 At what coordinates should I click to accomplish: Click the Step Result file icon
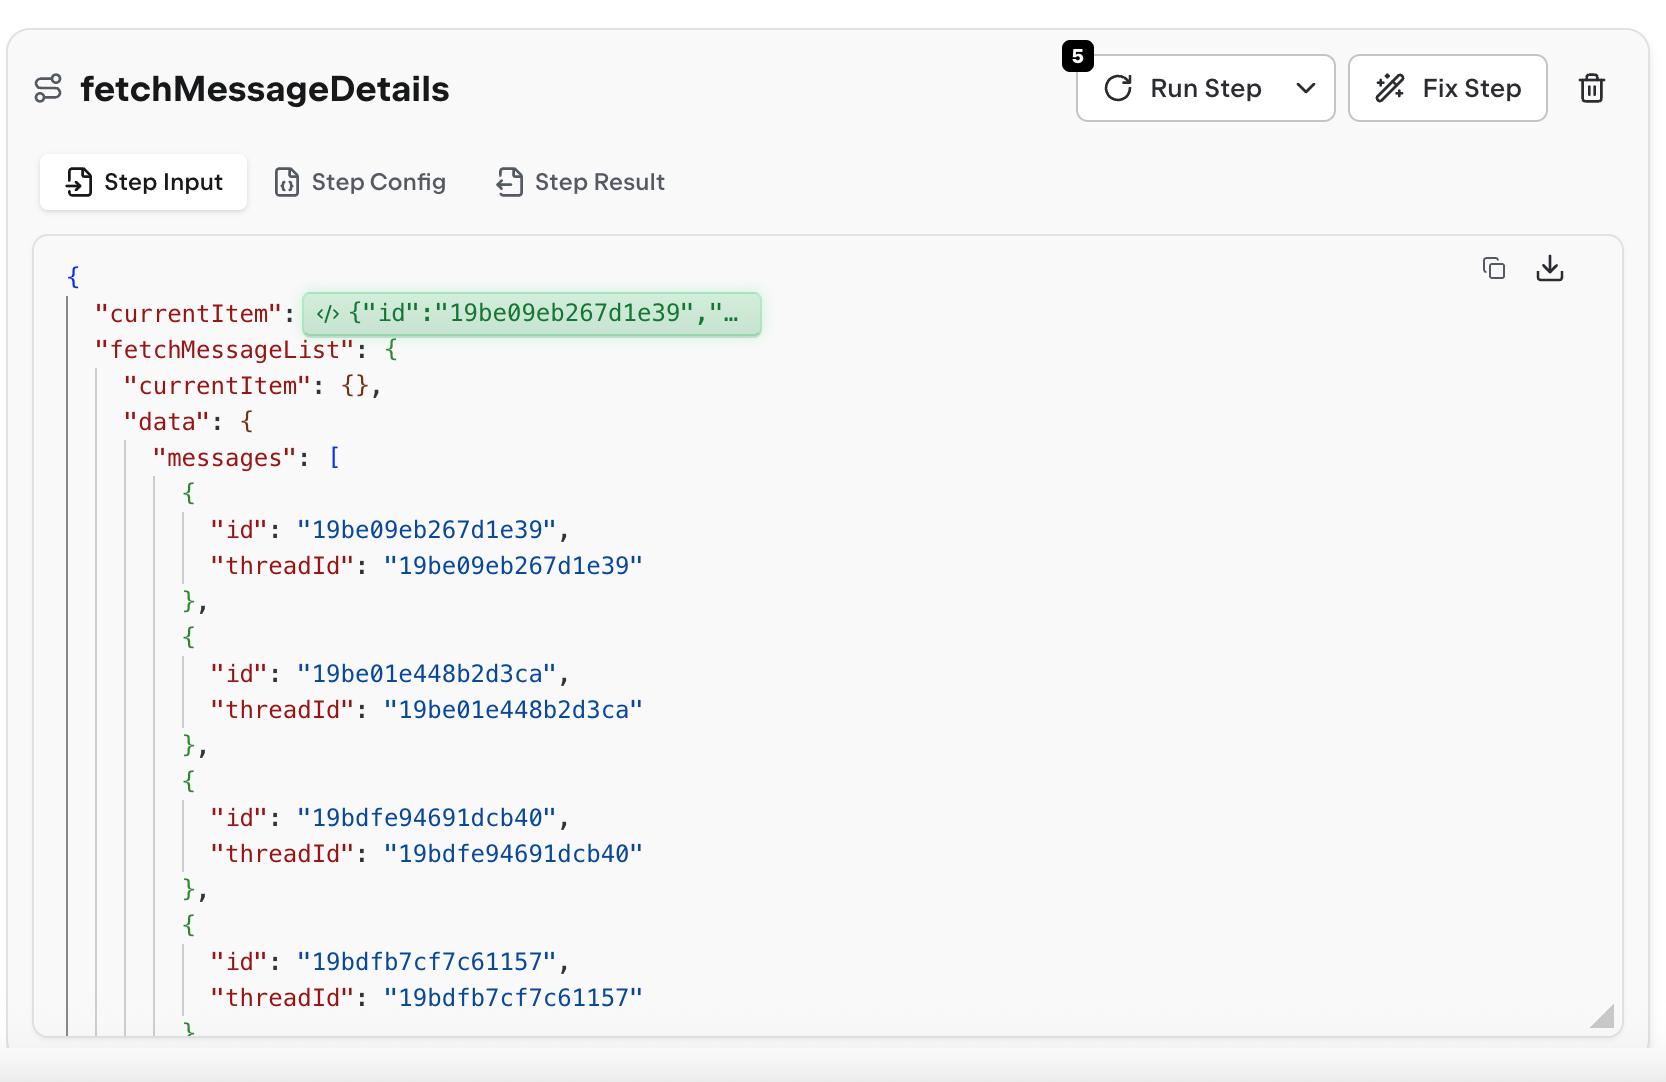(510, 182)
